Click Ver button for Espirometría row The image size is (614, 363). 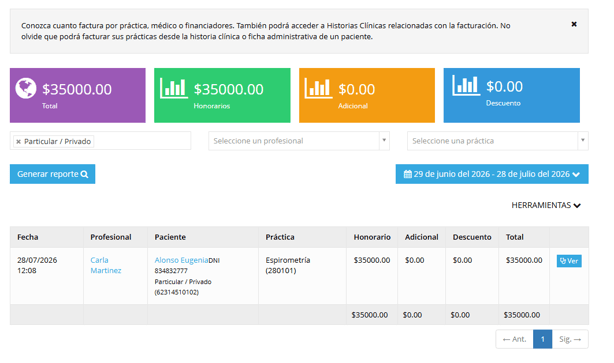point(569,261)
